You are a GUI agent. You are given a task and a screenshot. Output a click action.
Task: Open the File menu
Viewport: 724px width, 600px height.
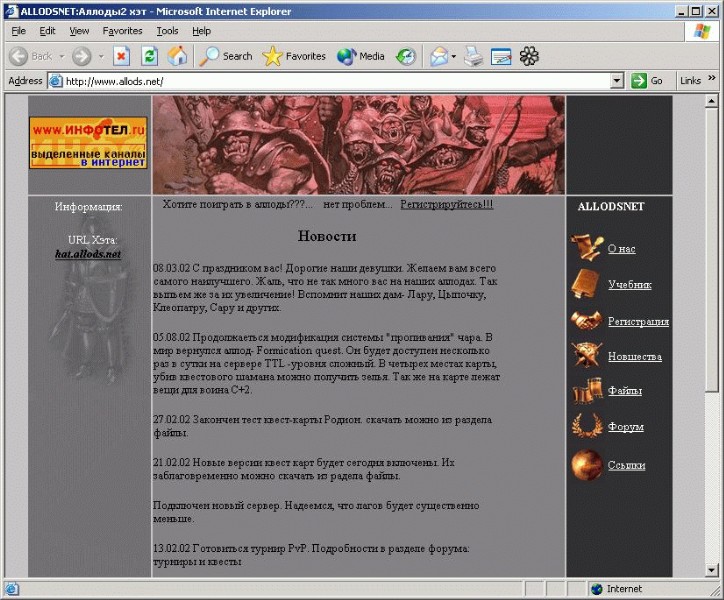pyautogui.click(x=18, y=31)
